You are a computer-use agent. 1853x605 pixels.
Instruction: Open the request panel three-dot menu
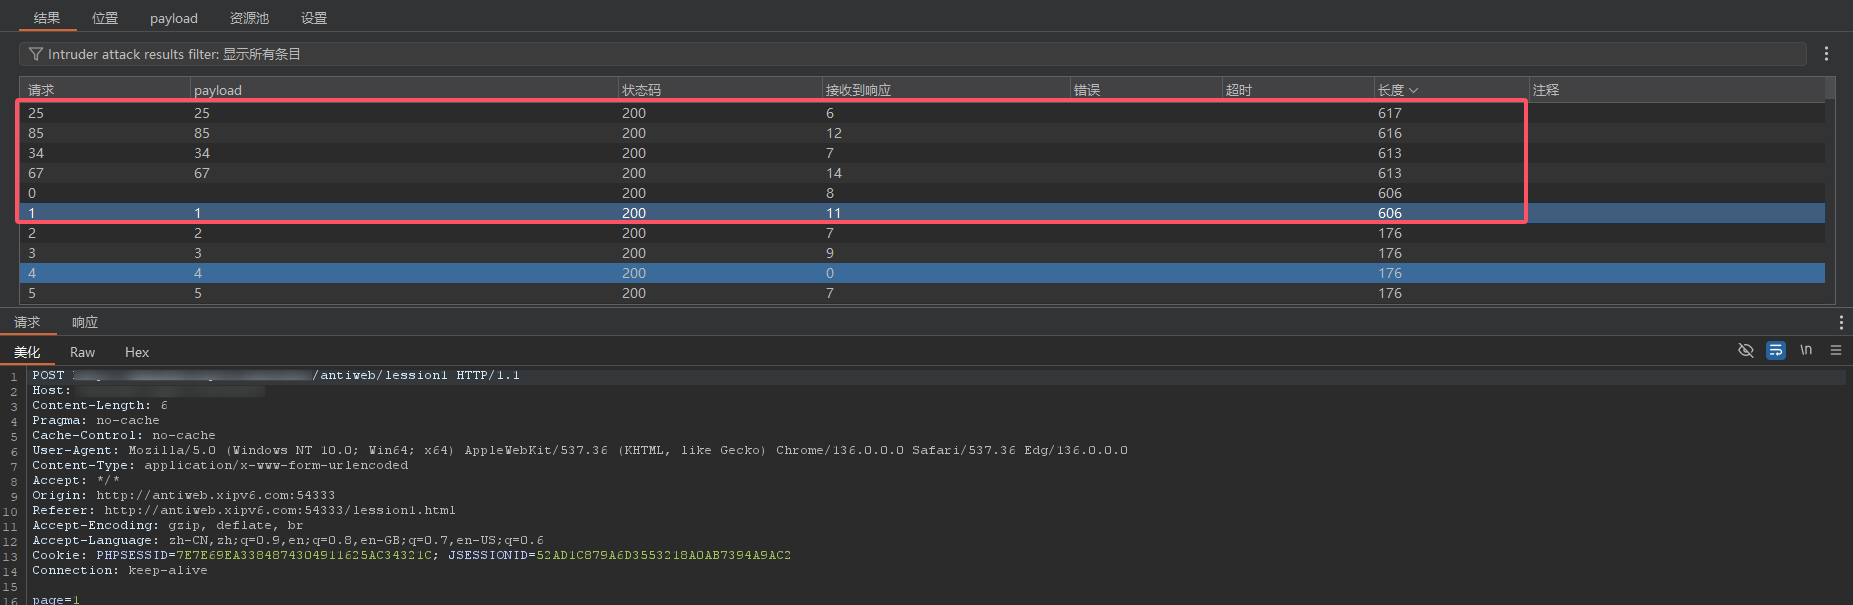[1841, 322]
